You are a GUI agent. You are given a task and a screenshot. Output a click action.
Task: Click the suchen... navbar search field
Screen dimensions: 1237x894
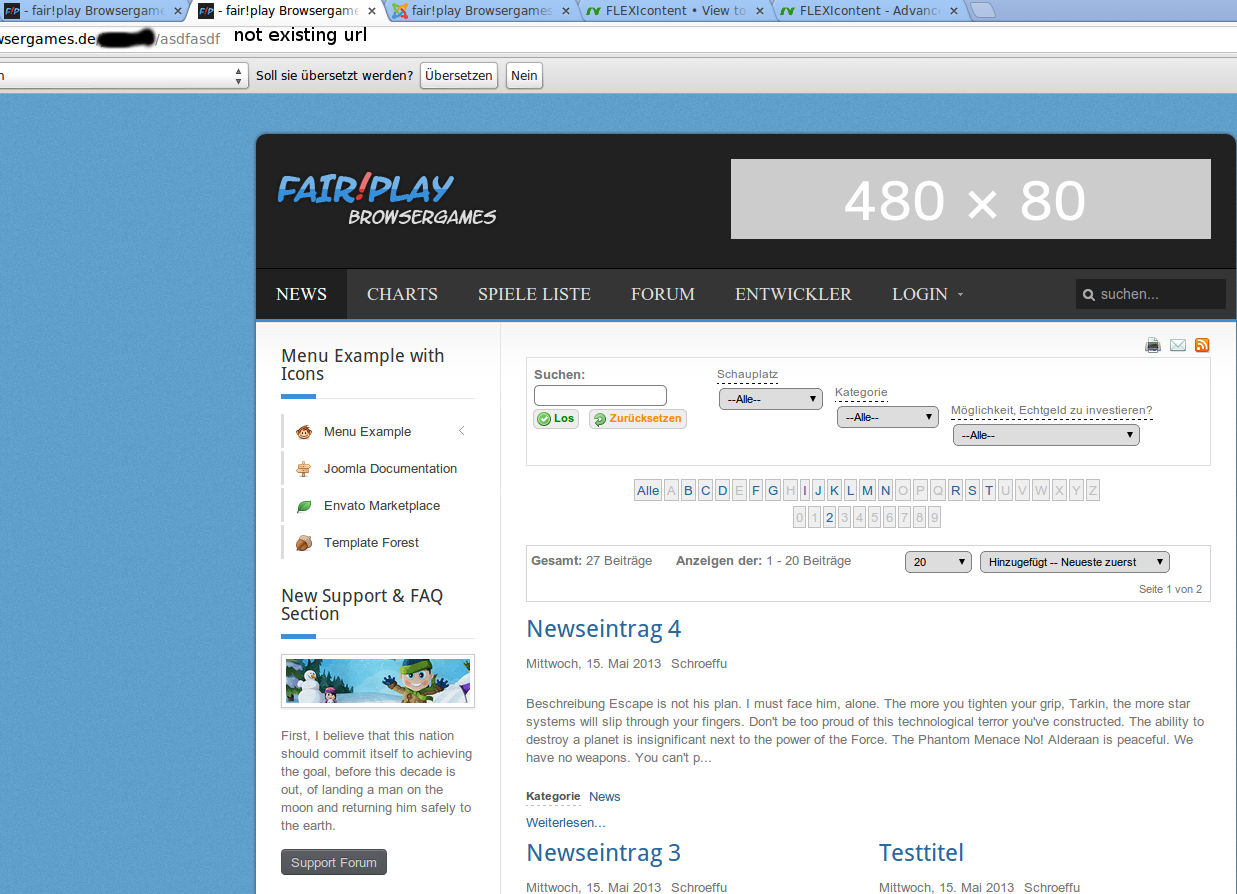1151,294
